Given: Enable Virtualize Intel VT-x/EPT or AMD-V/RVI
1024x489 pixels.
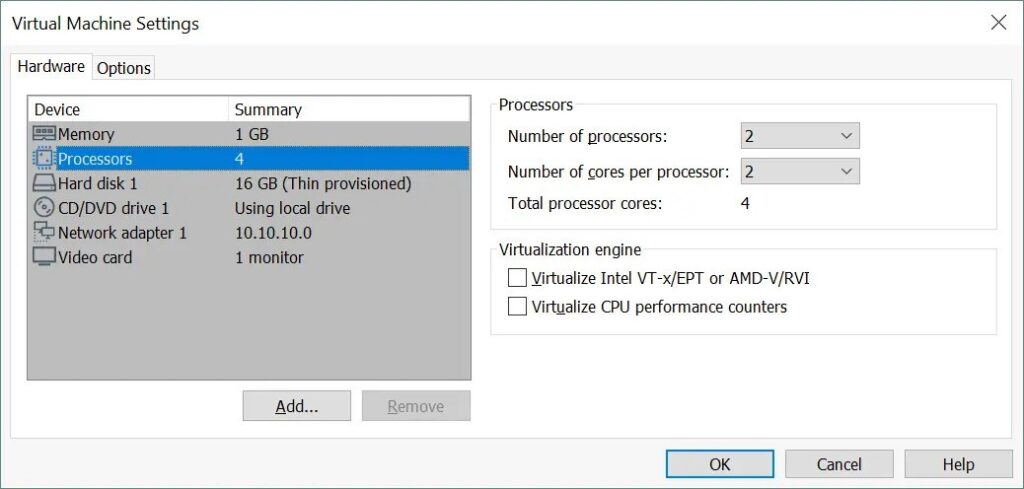Looking at the screenshot, I should point(517,278).
